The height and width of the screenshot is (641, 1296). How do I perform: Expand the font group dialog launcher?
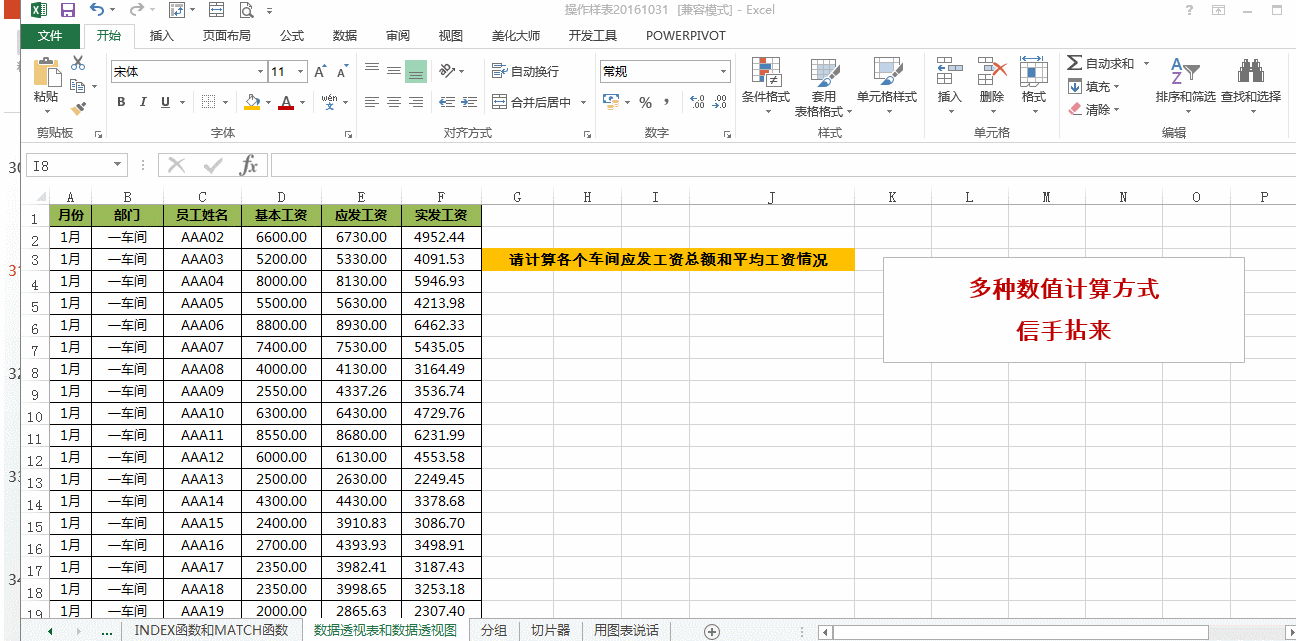[349, 133]
